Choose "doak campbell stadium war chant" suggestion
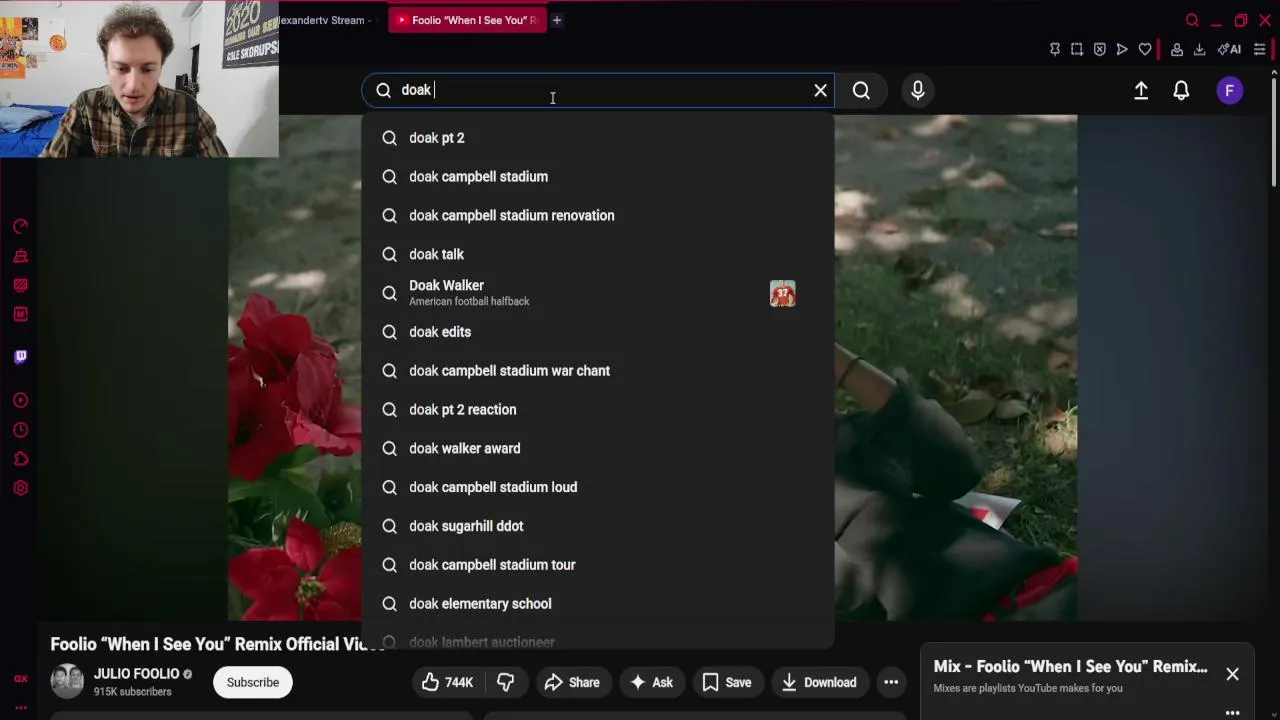This screenshot has width=1280, height=720. (598, 371)
